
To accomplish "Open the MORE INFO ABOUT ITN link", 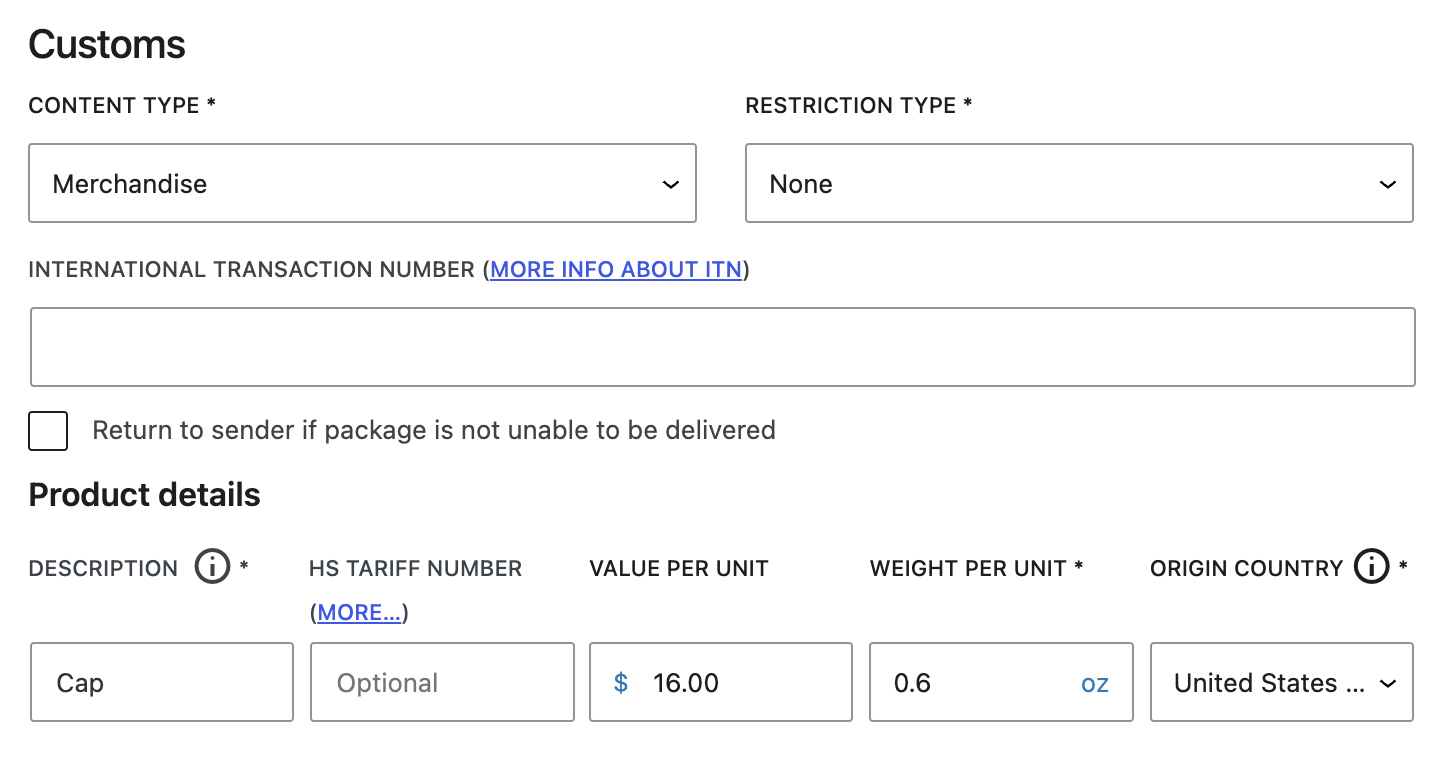I will coord(615,269).
